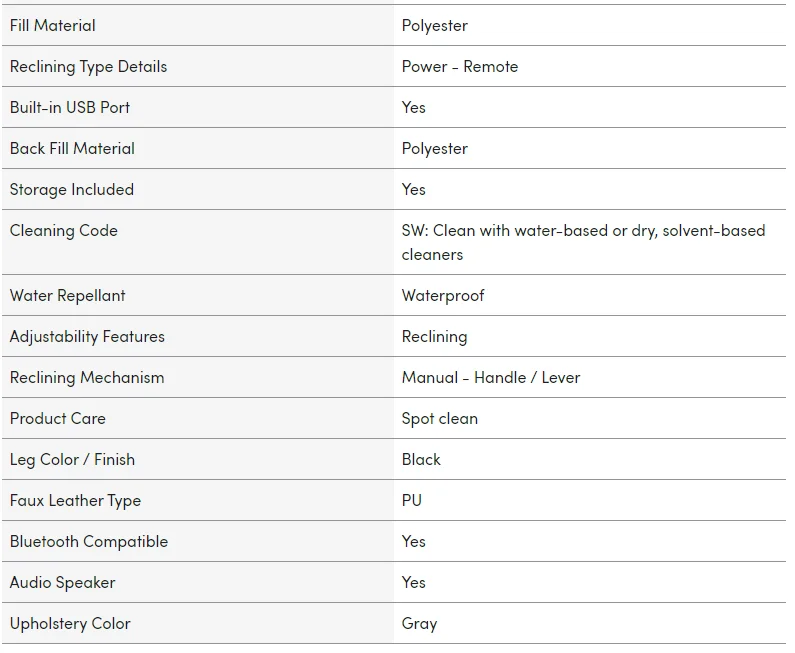
Task: Select the Storage Included label
Action: tap(72, 189)
